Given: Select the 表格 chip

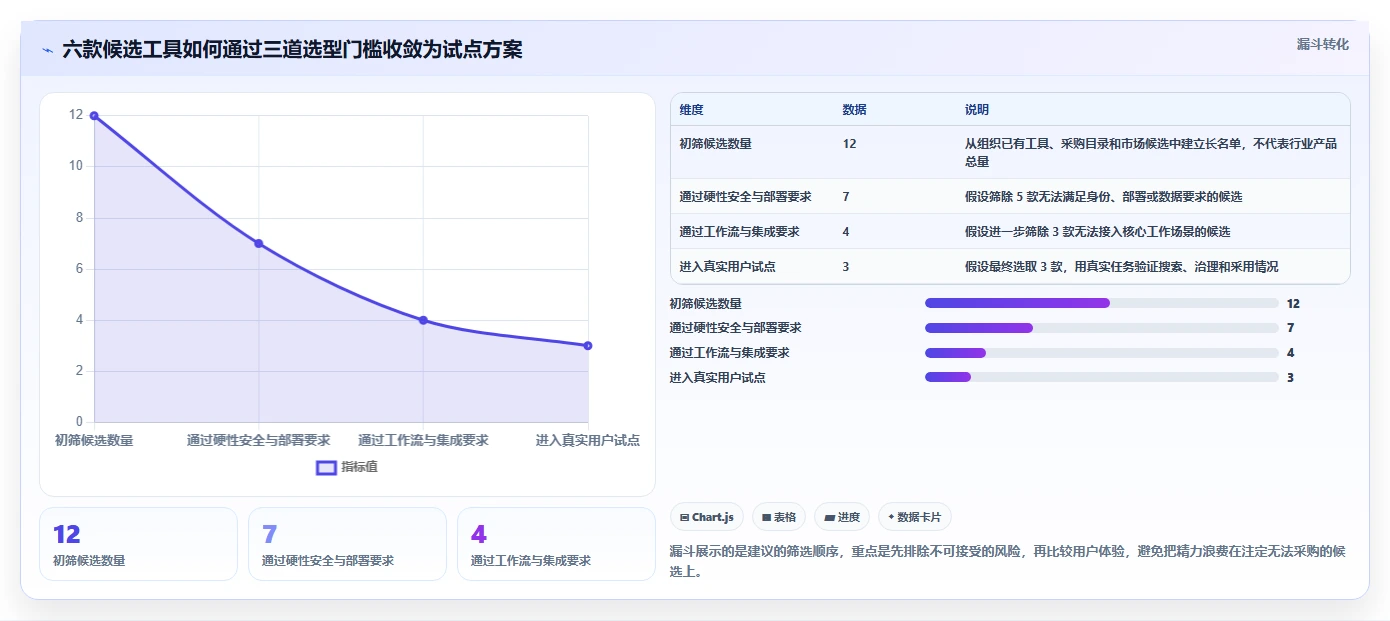Looking at the screenshot, I should [779, 517].
